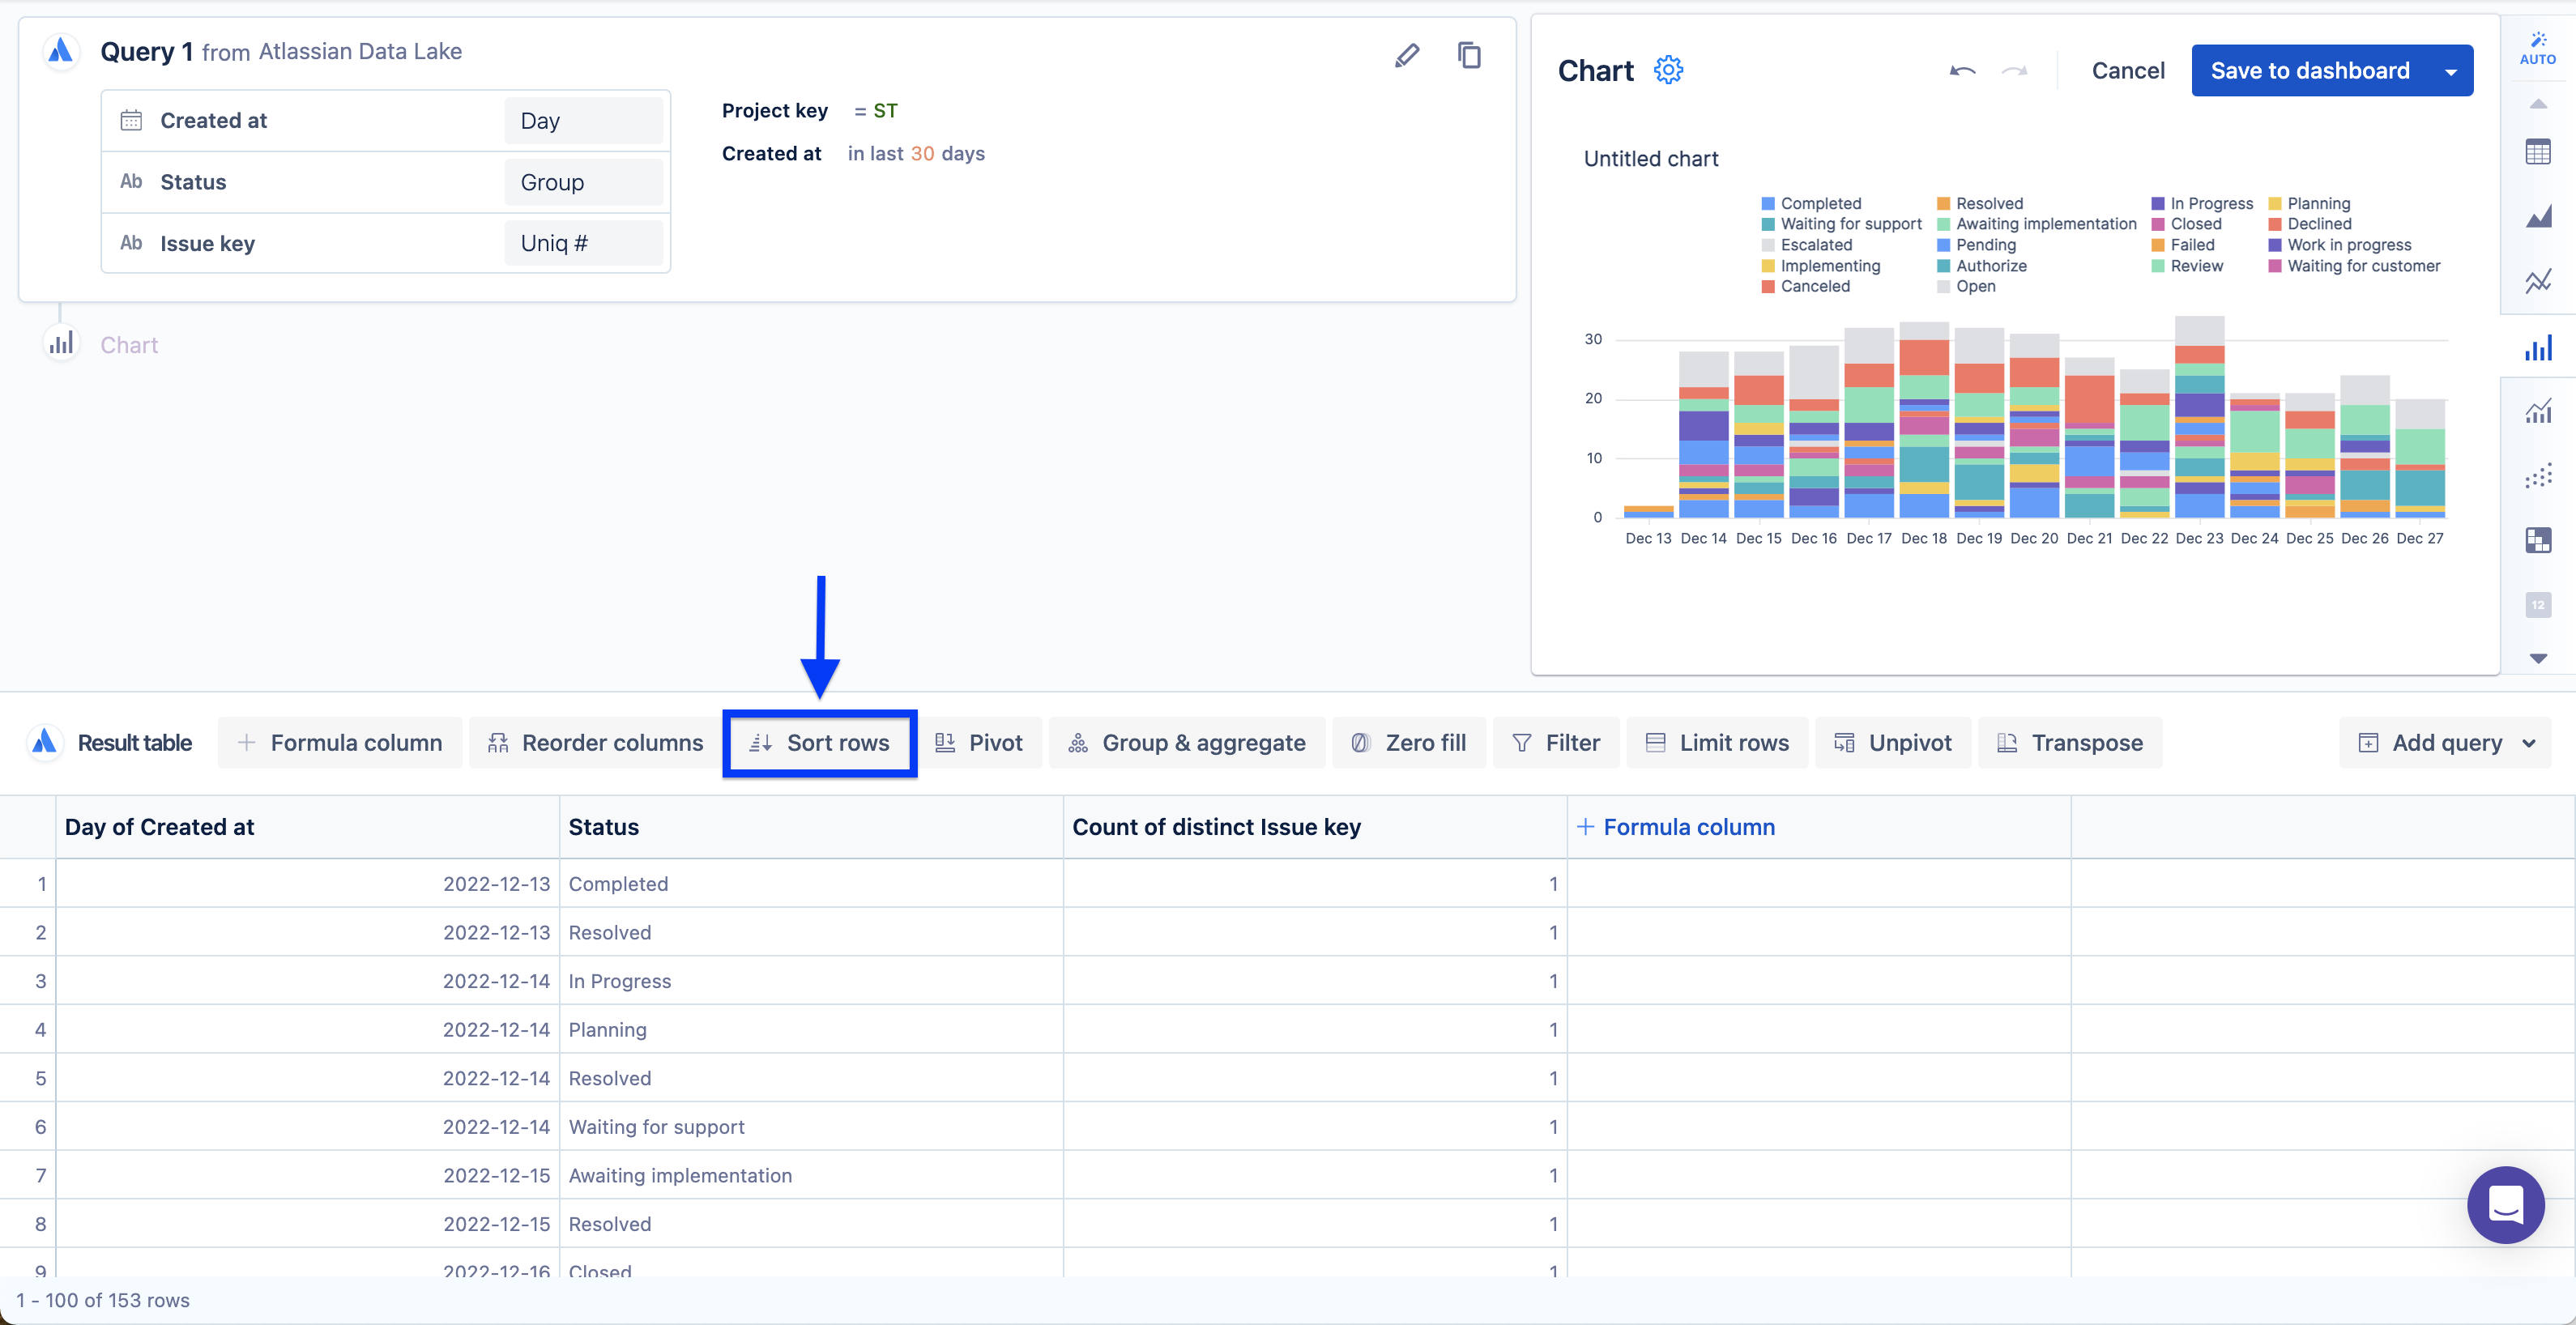
Task: Open the support chat bubble
Action: pyautogui.click(x=2505, y=1204)
